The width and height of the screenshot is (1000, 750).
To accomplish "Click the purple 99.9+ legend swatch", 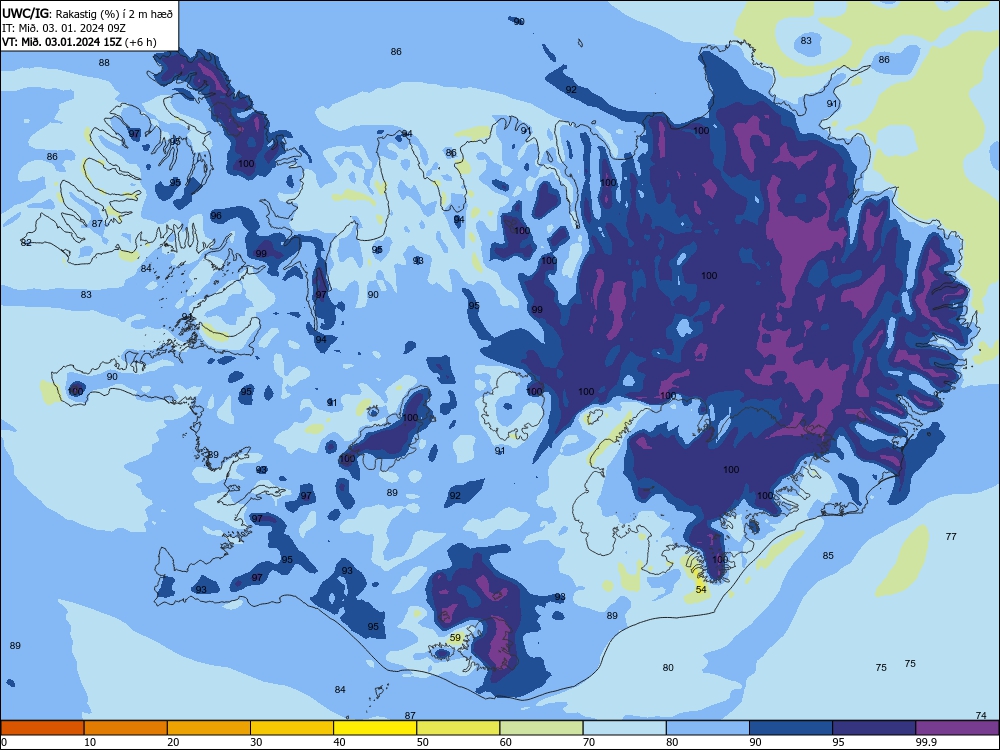I will click(x=957, y=728).
